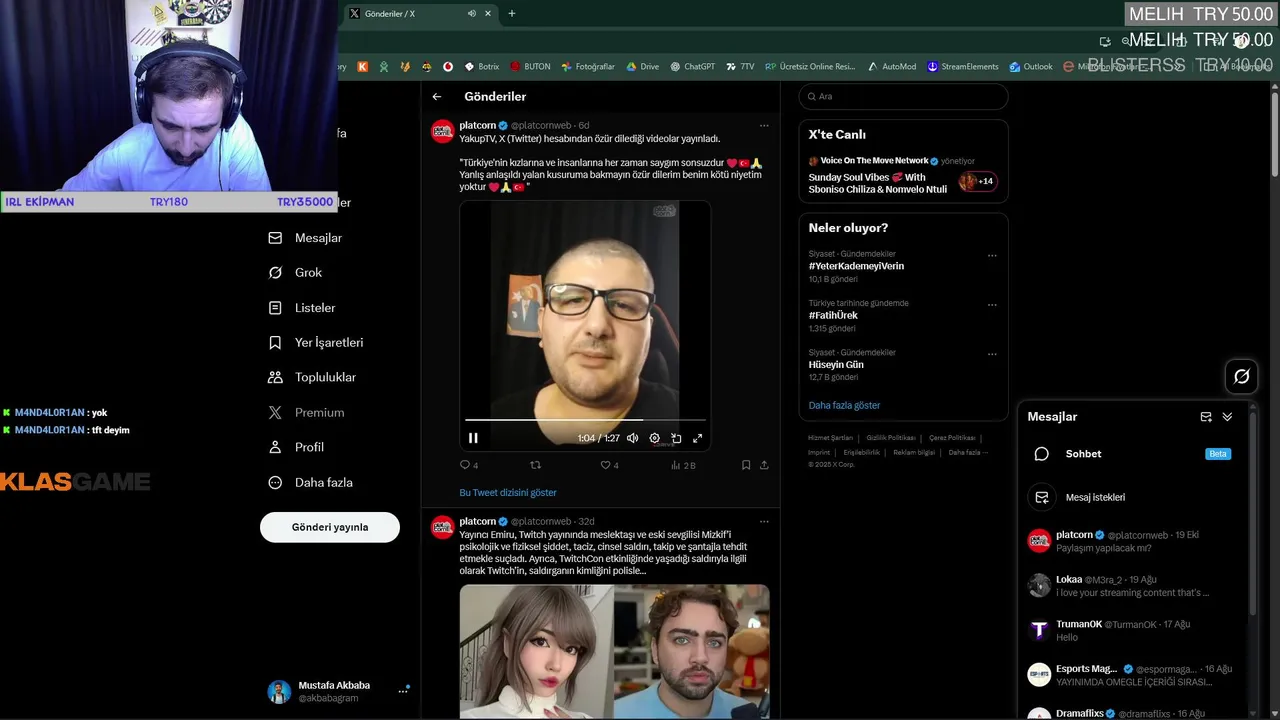This screenshot has width=1280, height=720.
Task: Reply to the YakupTV post
Action: [468, 465]
